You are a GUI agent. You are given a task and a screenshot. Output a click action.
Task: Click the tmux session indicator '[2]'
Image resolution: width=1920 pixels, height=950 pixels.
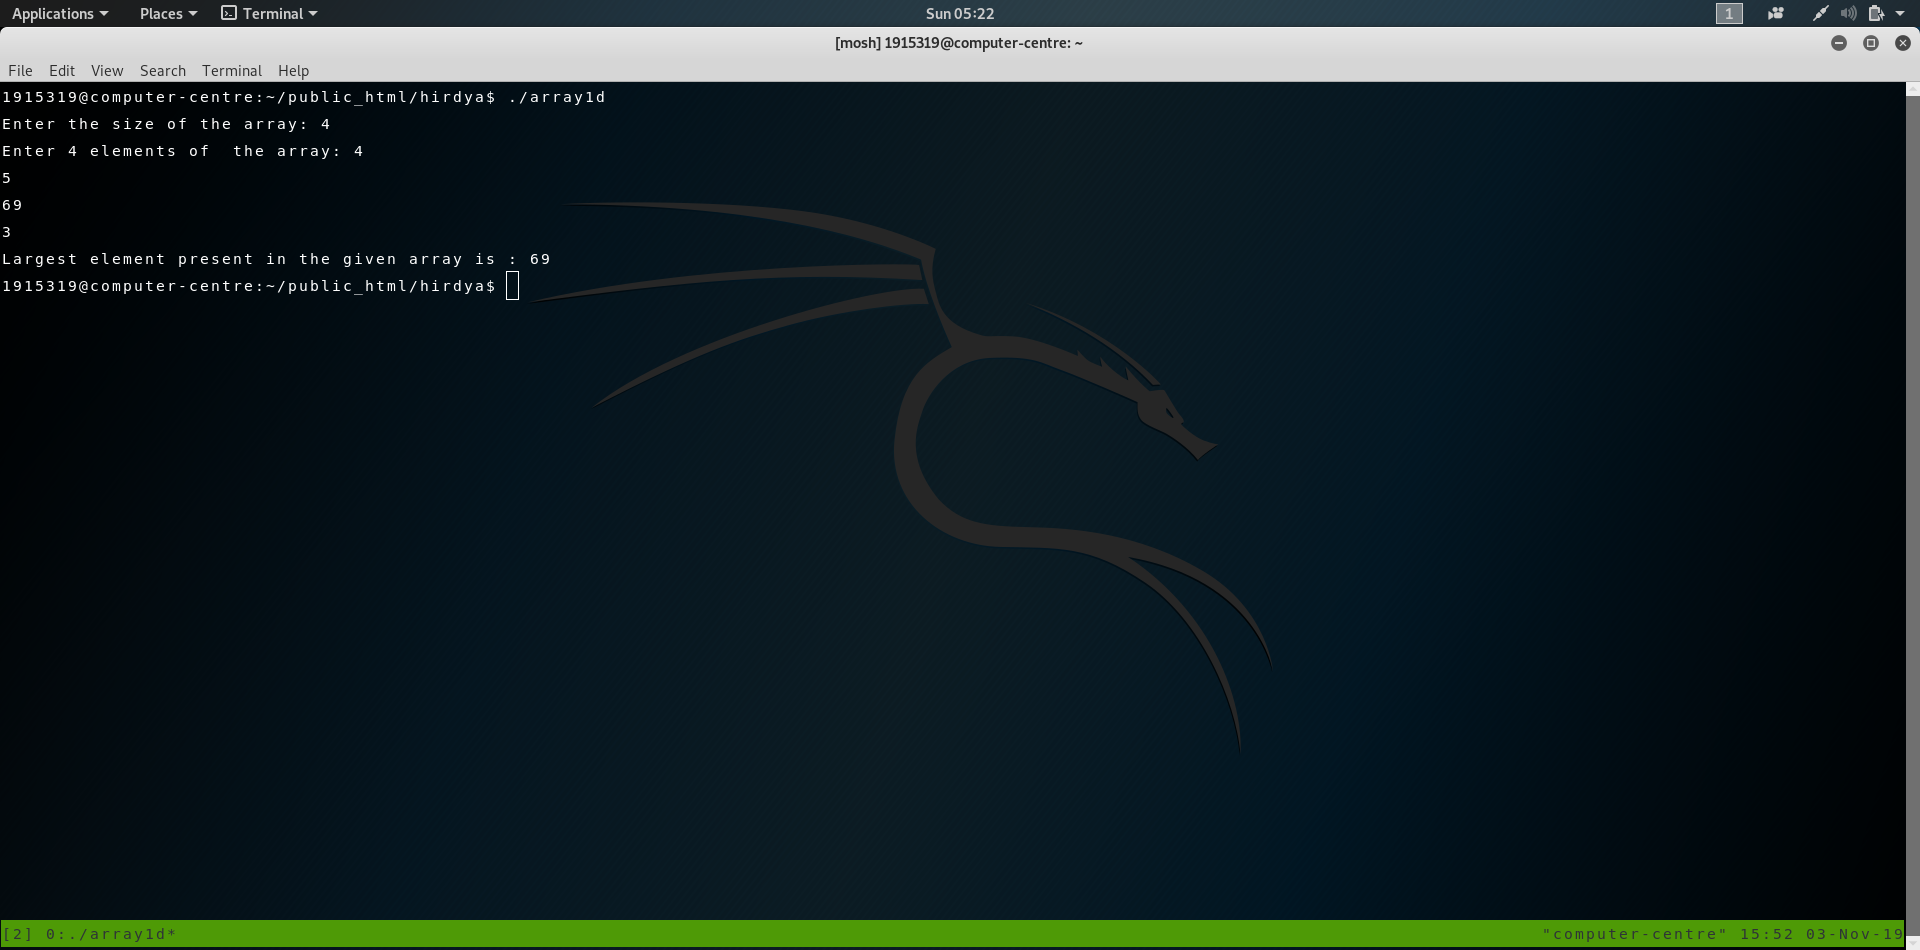17,934
